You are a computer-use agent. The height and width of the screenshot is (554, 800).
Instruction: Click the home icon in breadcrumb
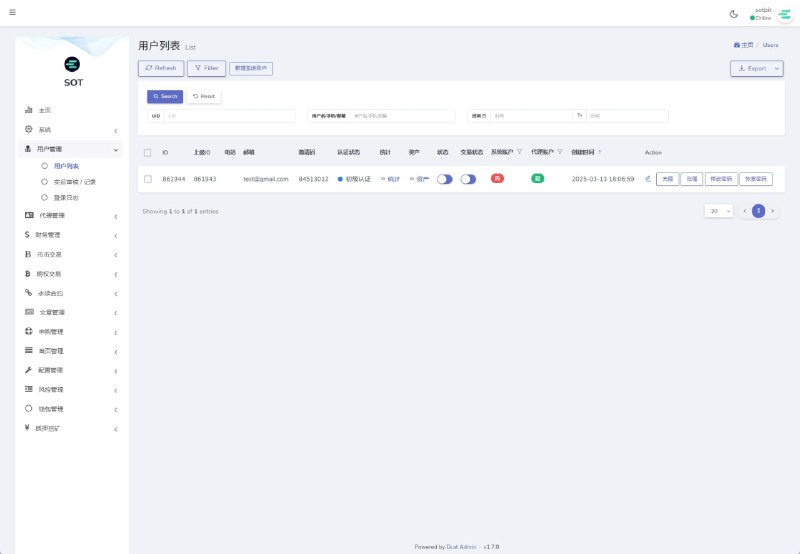tap(736, 45)
